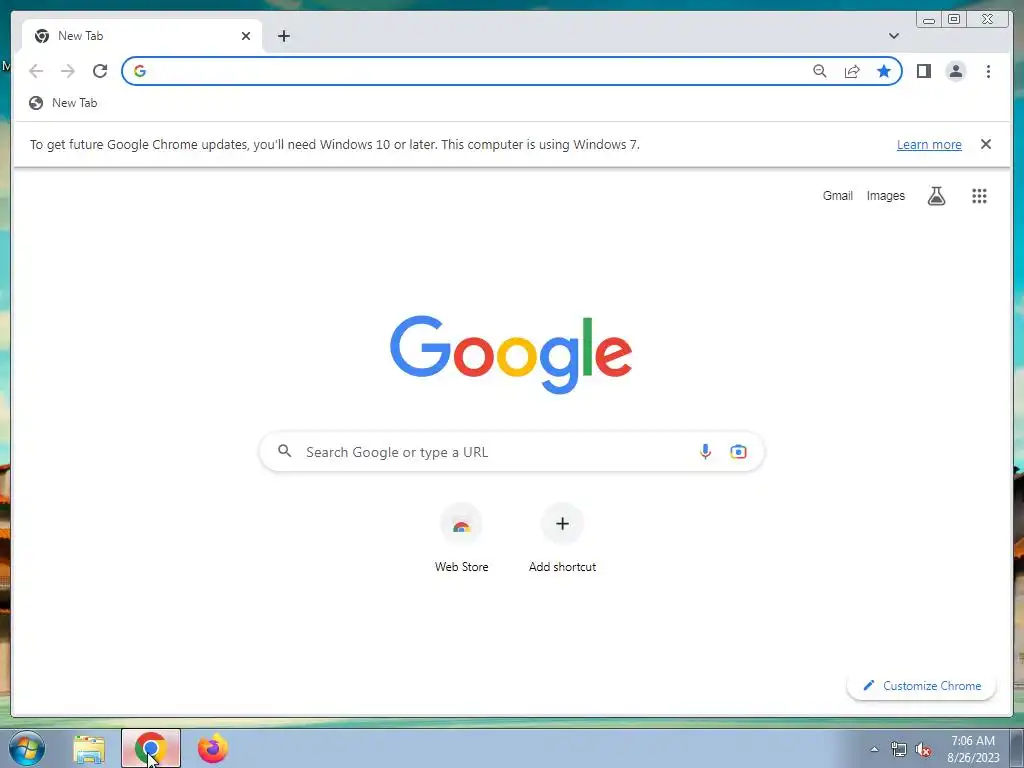1024x768 pixels.
Task: Click the network tray icon
Action: coord(899,750)
